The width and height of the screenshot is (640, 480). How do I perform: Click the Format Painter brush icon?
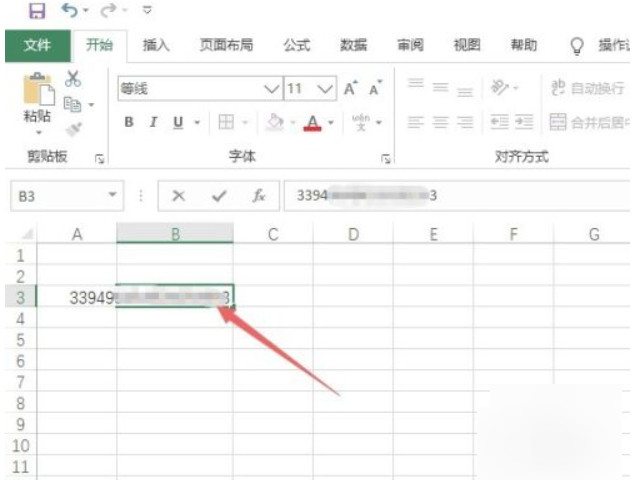[x=73, y=130]
